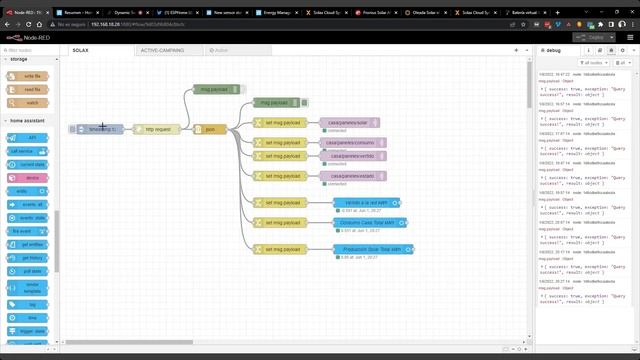Collapse the home assistant palette category
Viewport: 640px width, 360px height.
(27, 121)
